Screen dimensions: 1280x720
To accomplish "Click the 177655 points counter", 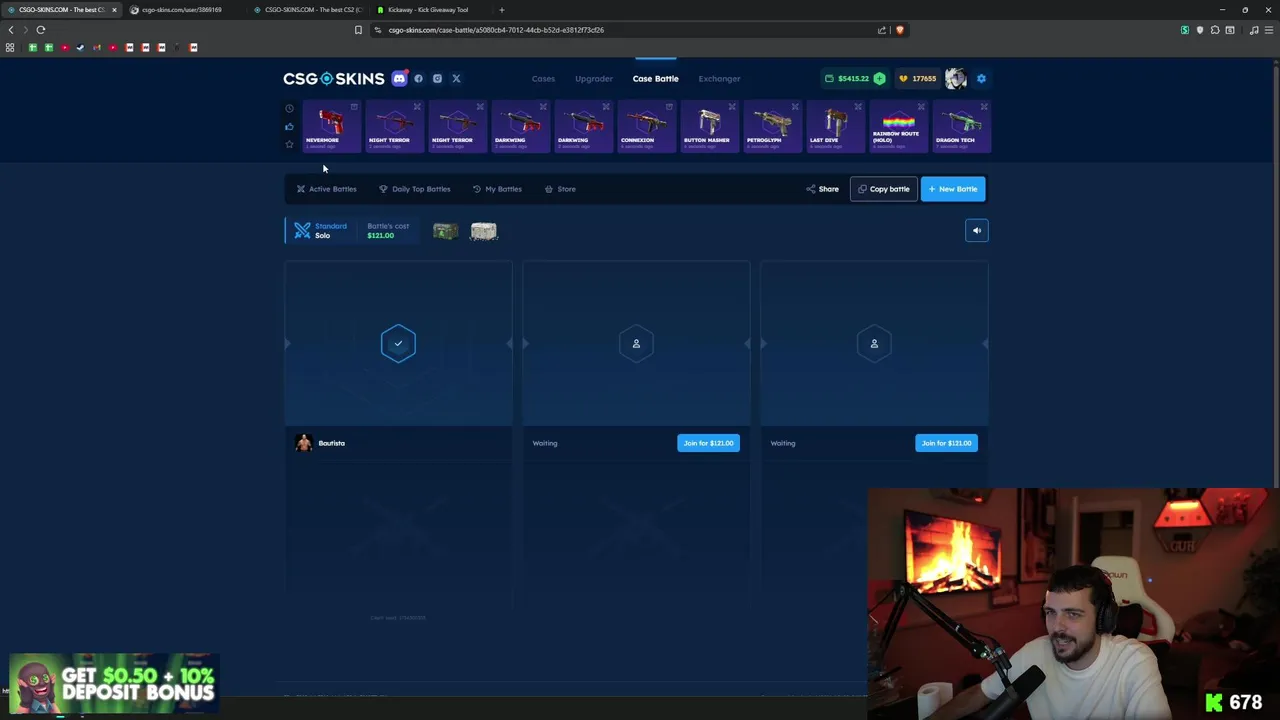I will [918, 78].
